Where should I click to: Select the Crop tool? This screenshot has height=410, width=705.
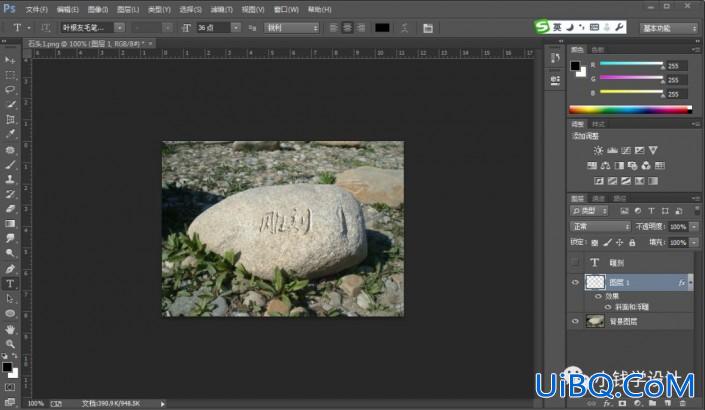10,119
